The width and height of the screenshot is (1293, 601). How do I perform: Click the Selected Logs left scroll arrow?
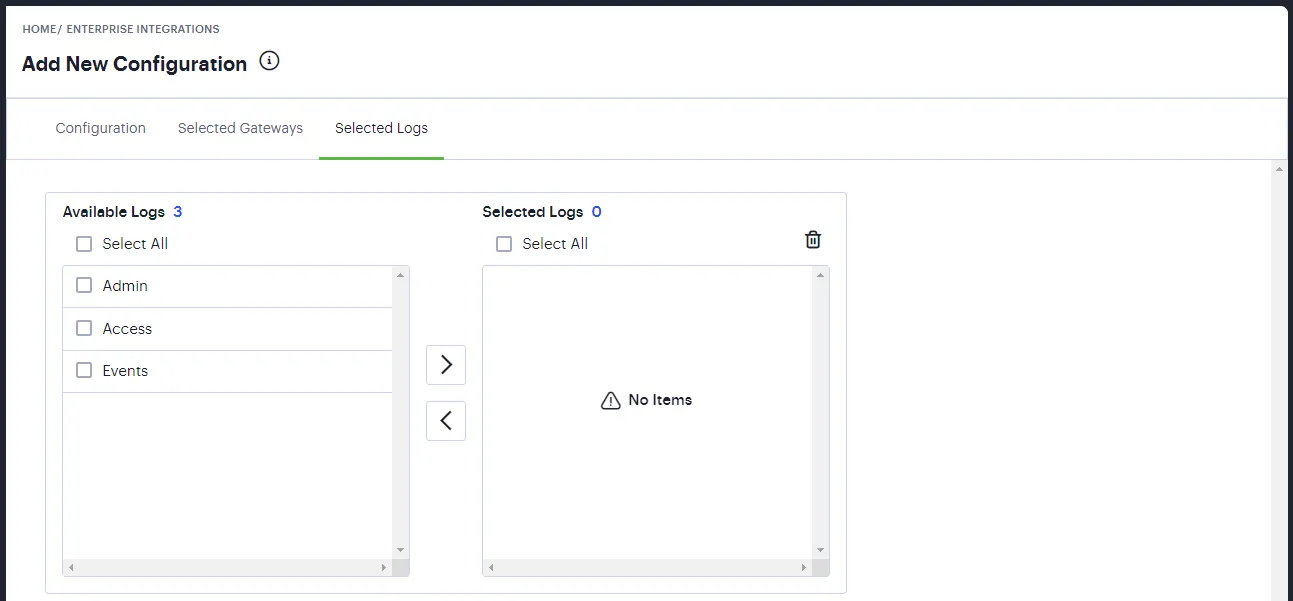[x=491, y=568]
